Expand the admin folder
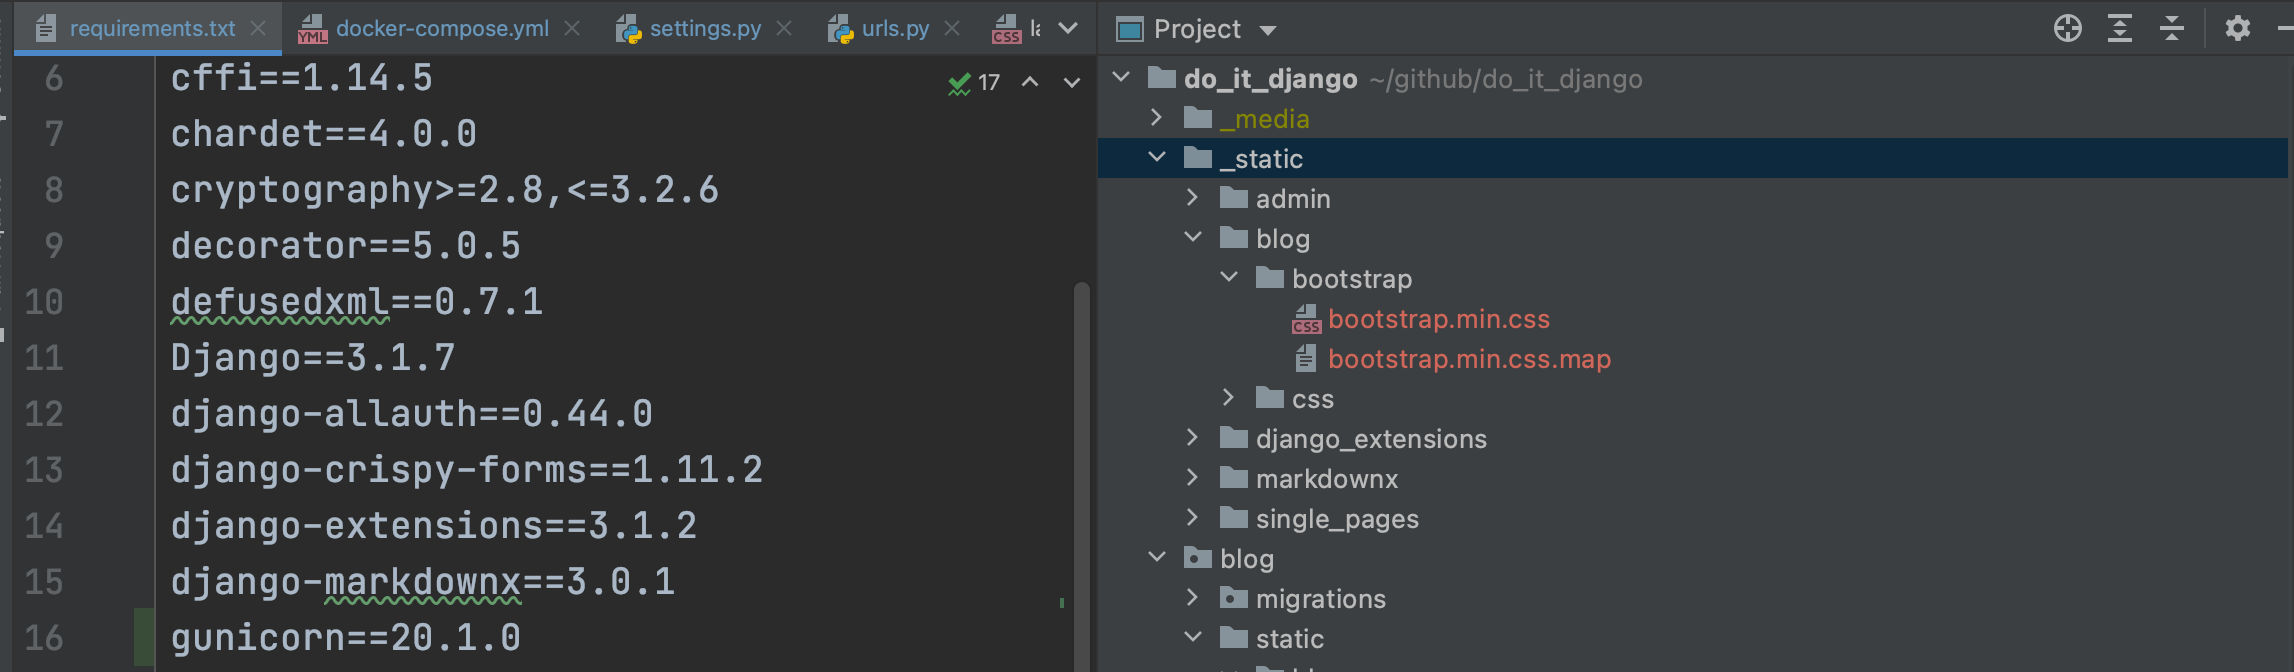This screenshot has height=672, width=2294. coord(1193,198)
